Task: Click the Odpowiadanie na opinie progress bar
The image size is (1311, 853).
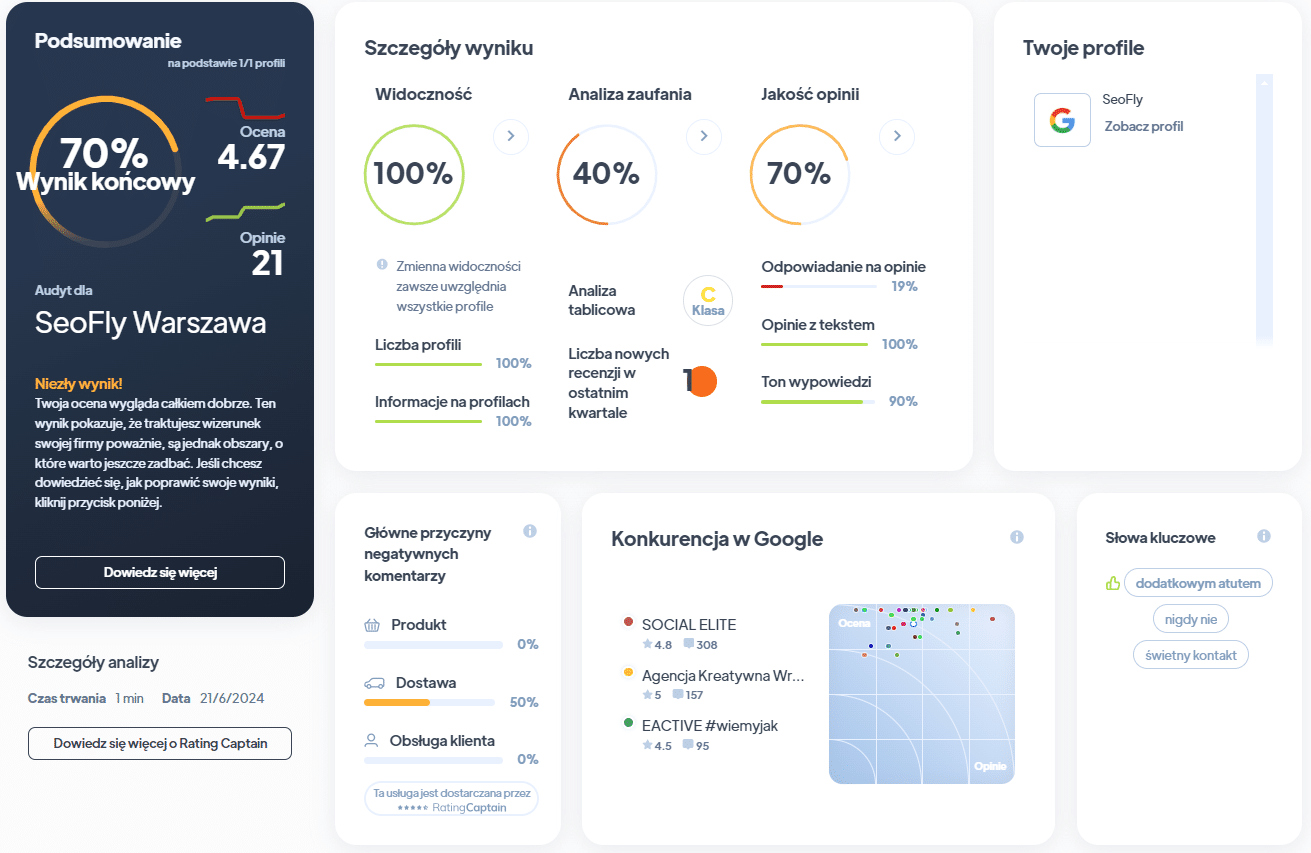Action: click(x=819, y=287)
